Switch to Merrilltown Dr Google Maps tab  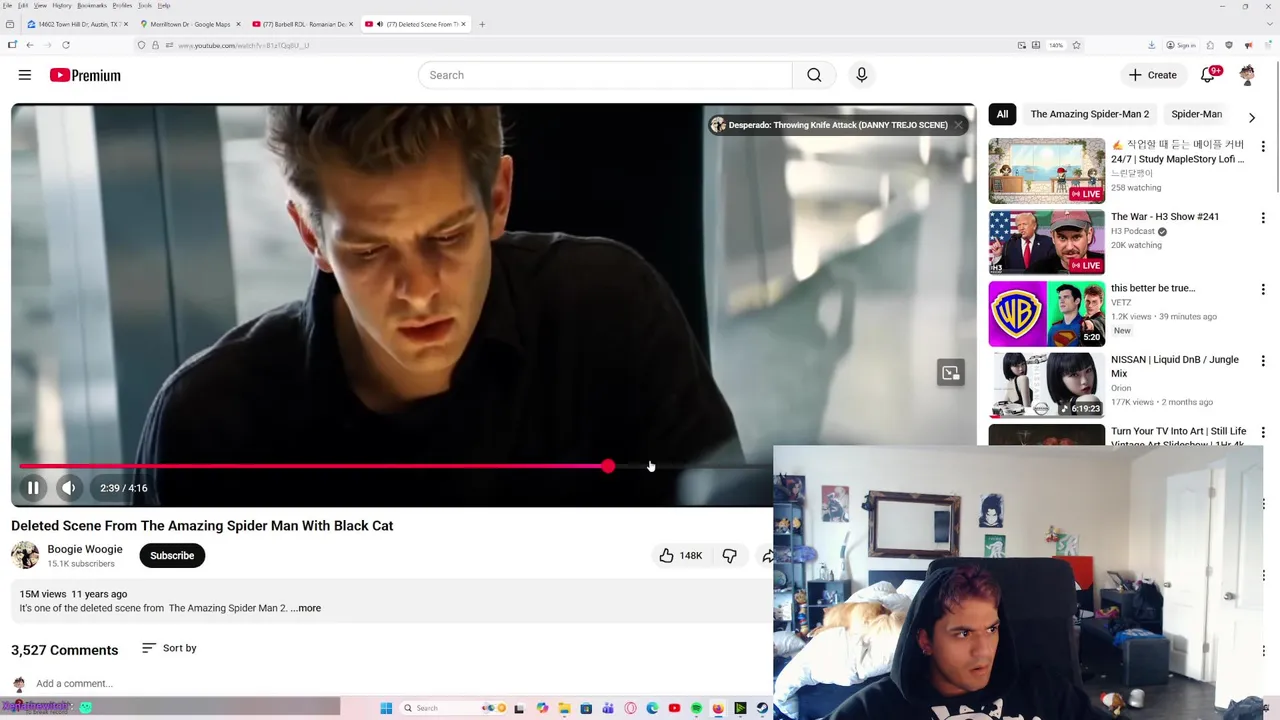(x=190, y=24)
